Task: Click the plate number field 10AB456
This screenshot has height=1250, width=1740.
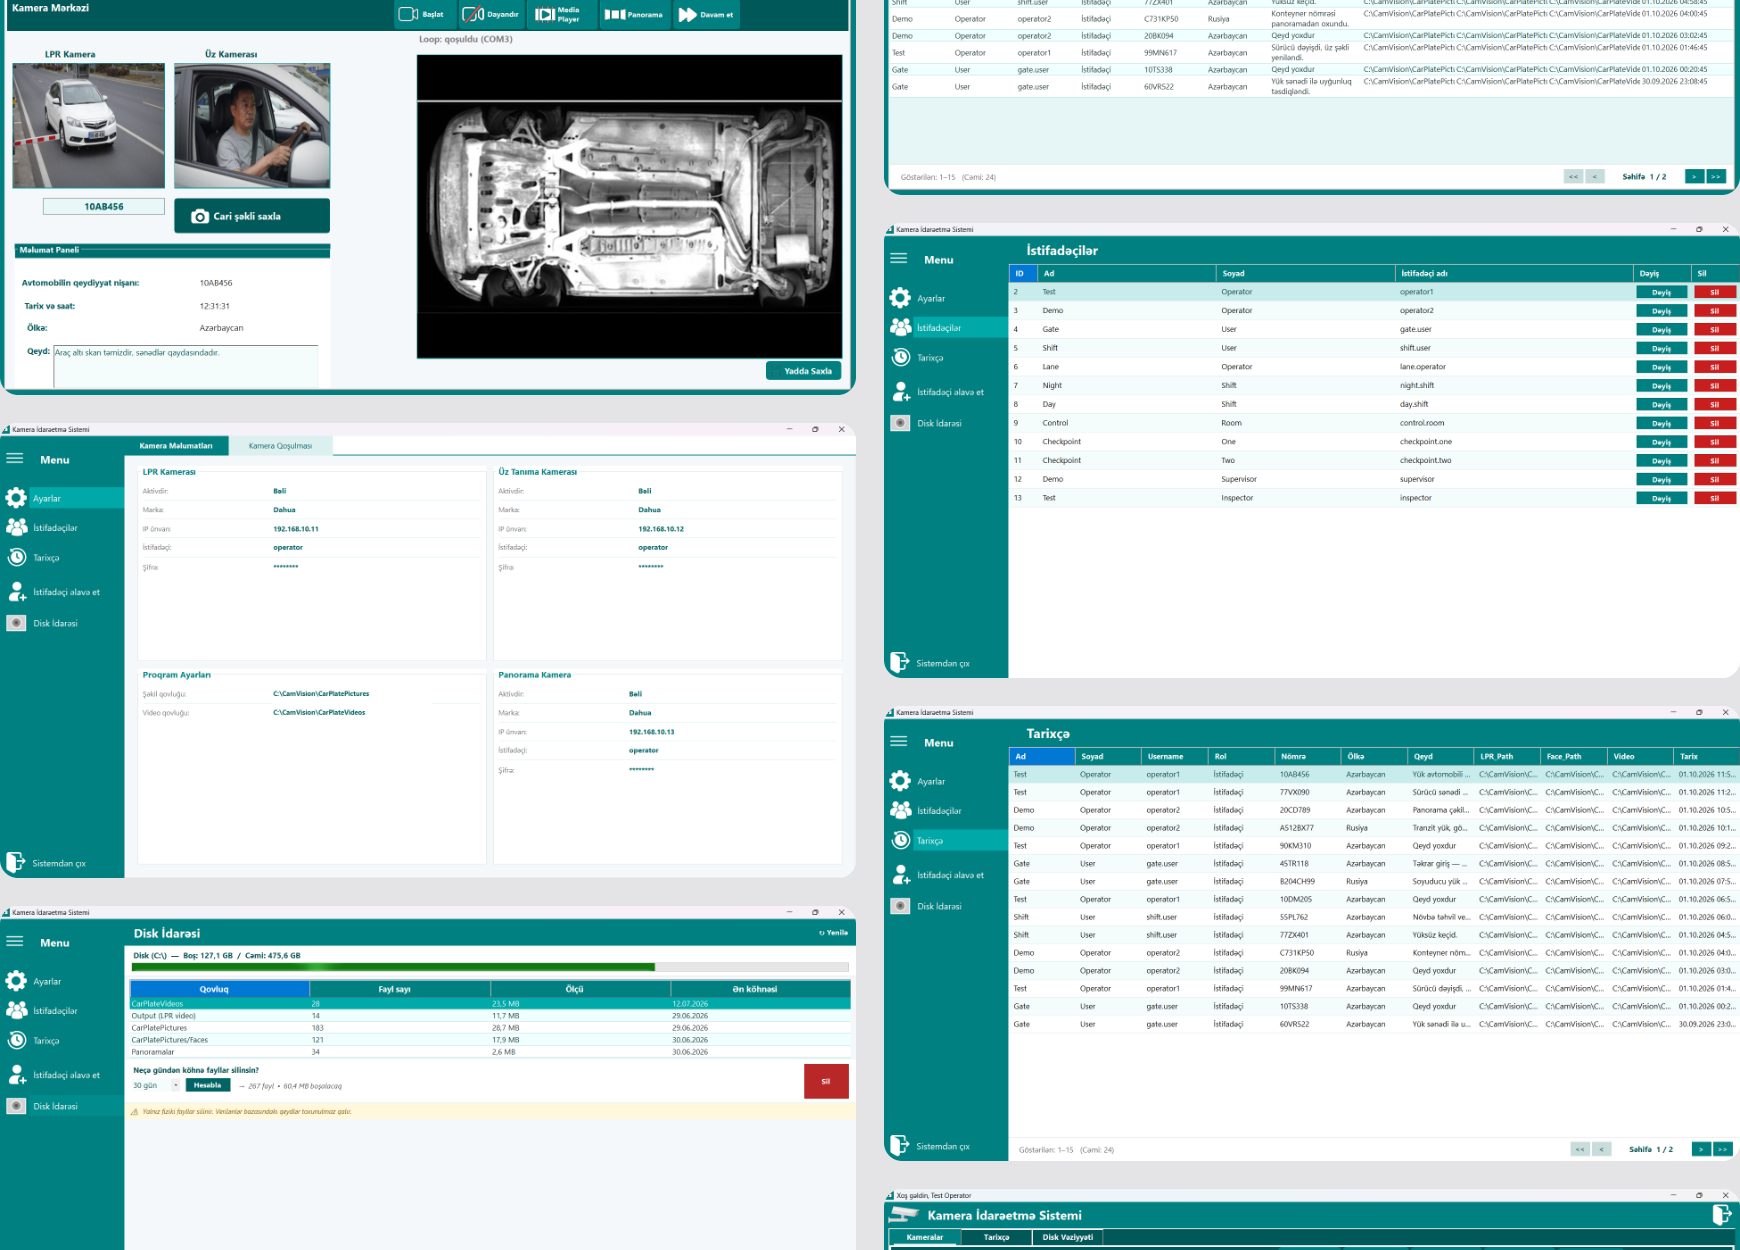Action: point(104,206)
